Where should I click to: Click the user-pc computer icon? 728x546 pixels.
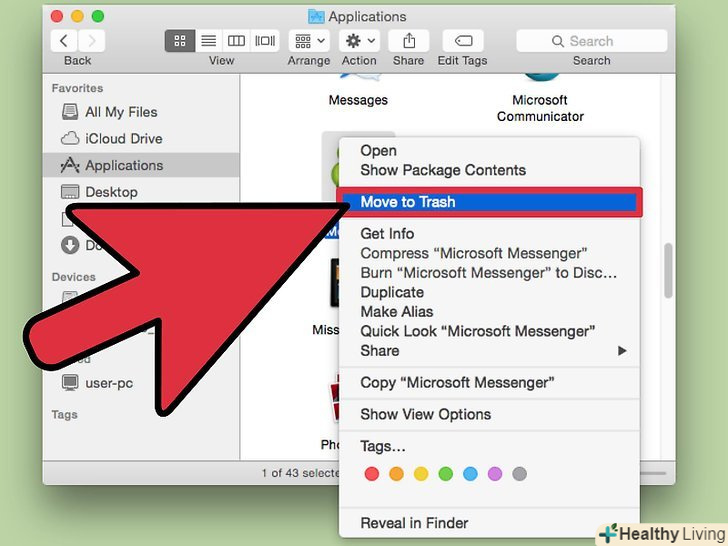click(70, 383)
